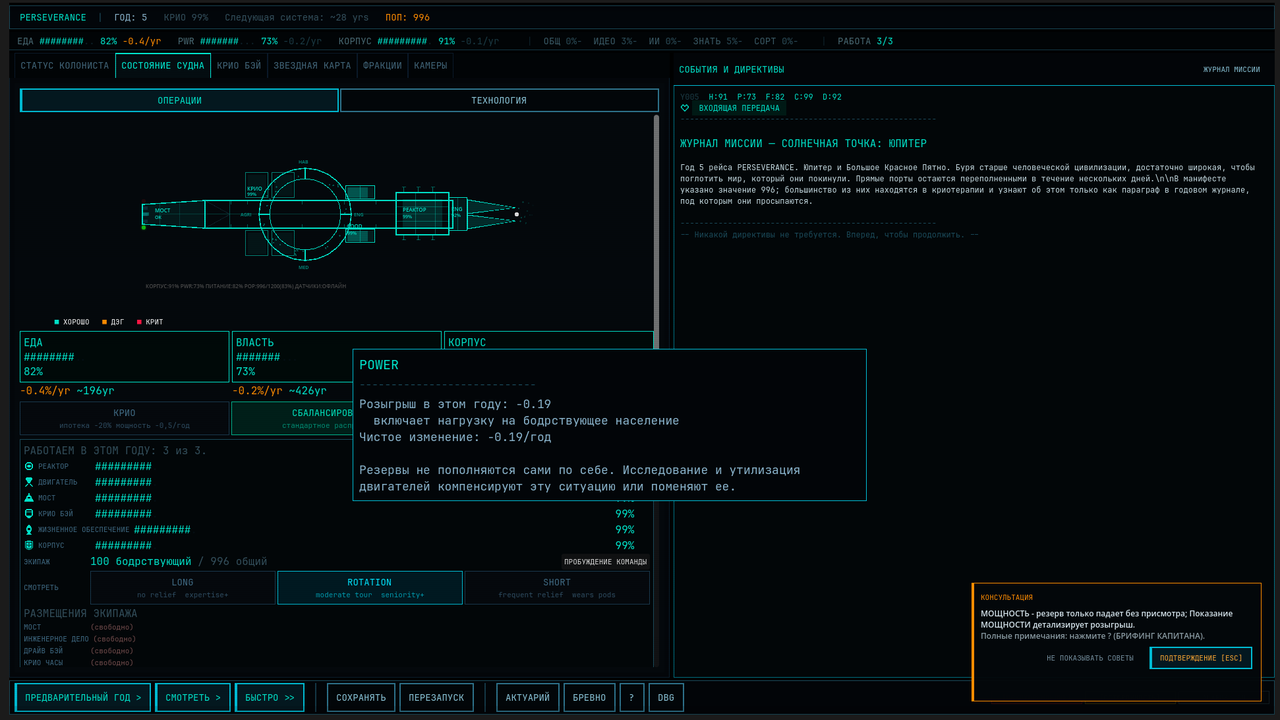1280x720 pixels.
Task: Click the СОХРАНЯТЬ save button
Action: pyautogui.click(x=361, y=697)
